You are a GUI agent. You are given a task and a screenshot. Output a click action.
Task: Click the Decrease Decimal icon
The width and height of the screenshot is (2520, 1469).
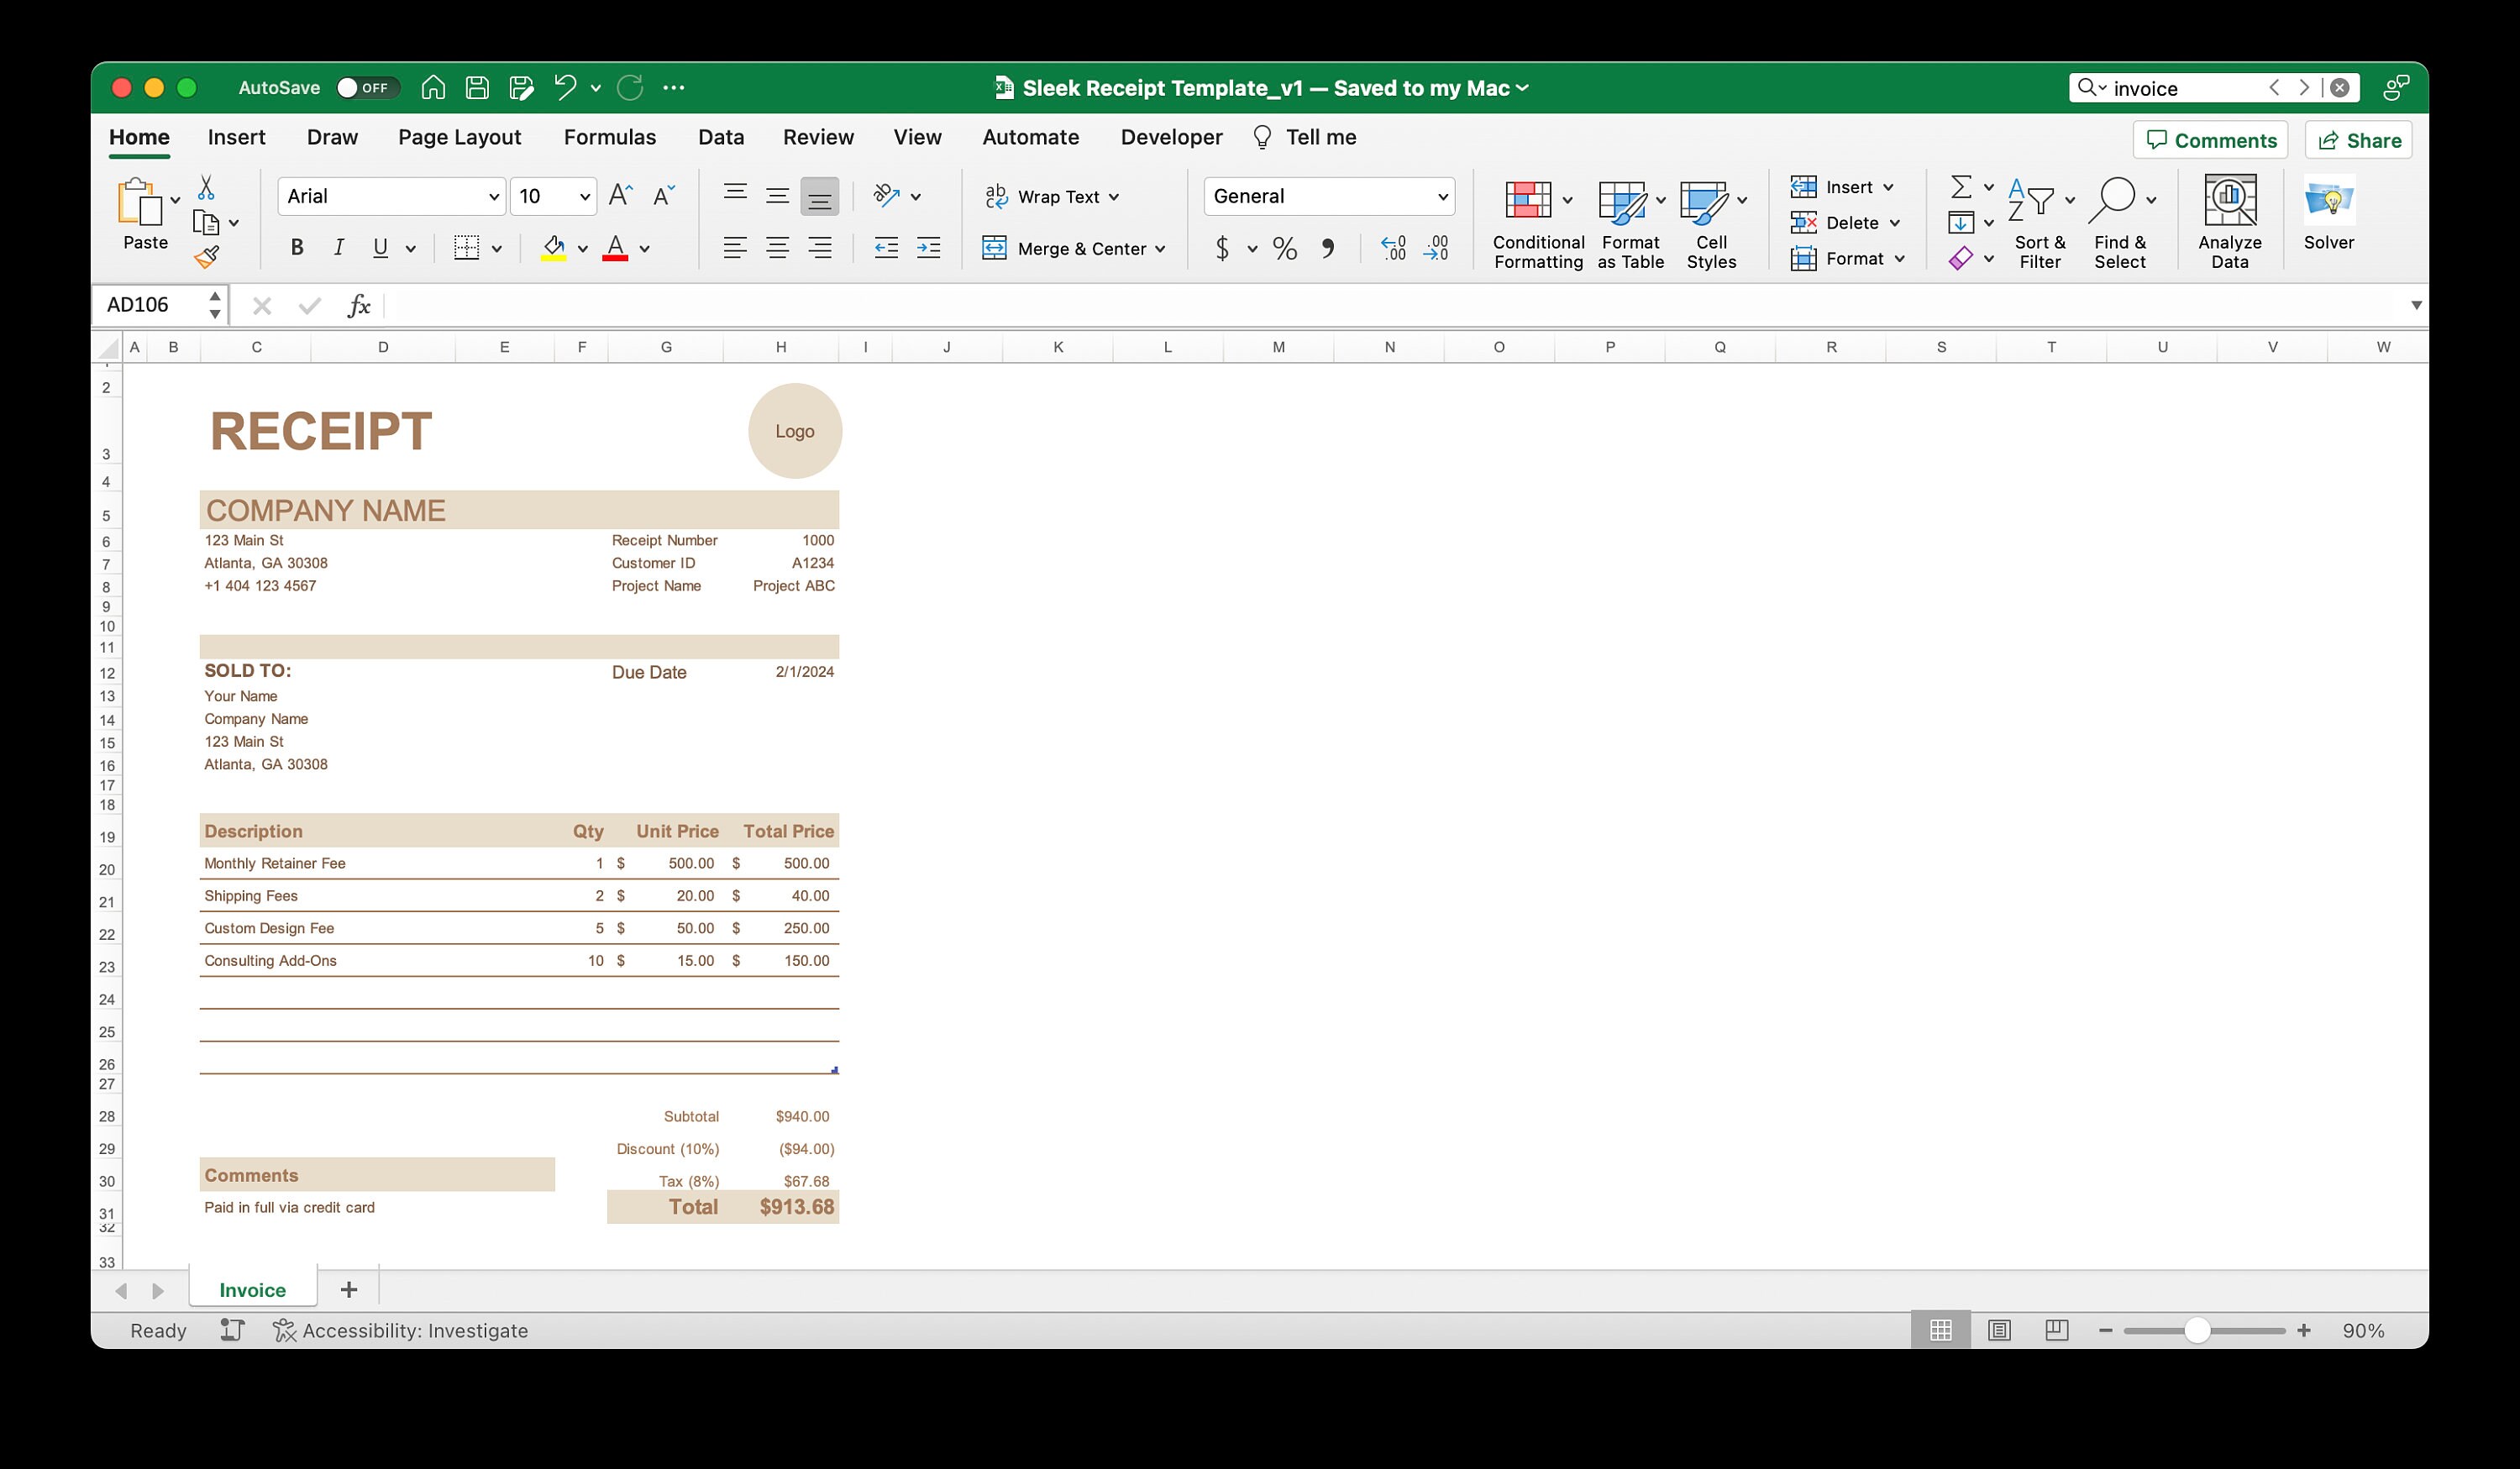click(1436, 248)
